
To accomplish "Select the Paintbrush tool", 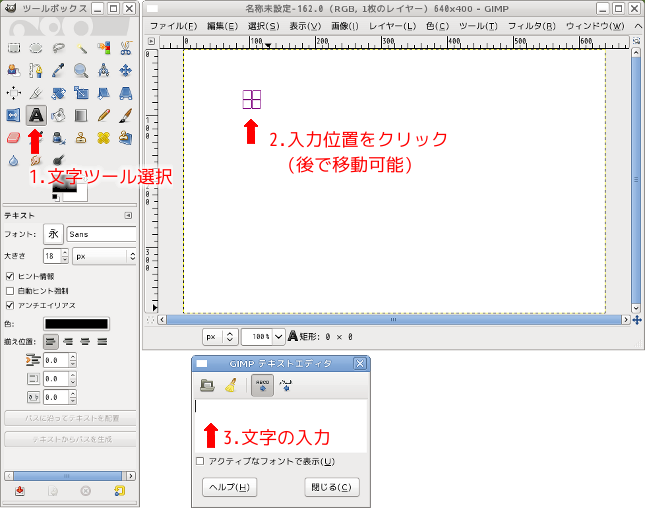I will coord(125,115).
